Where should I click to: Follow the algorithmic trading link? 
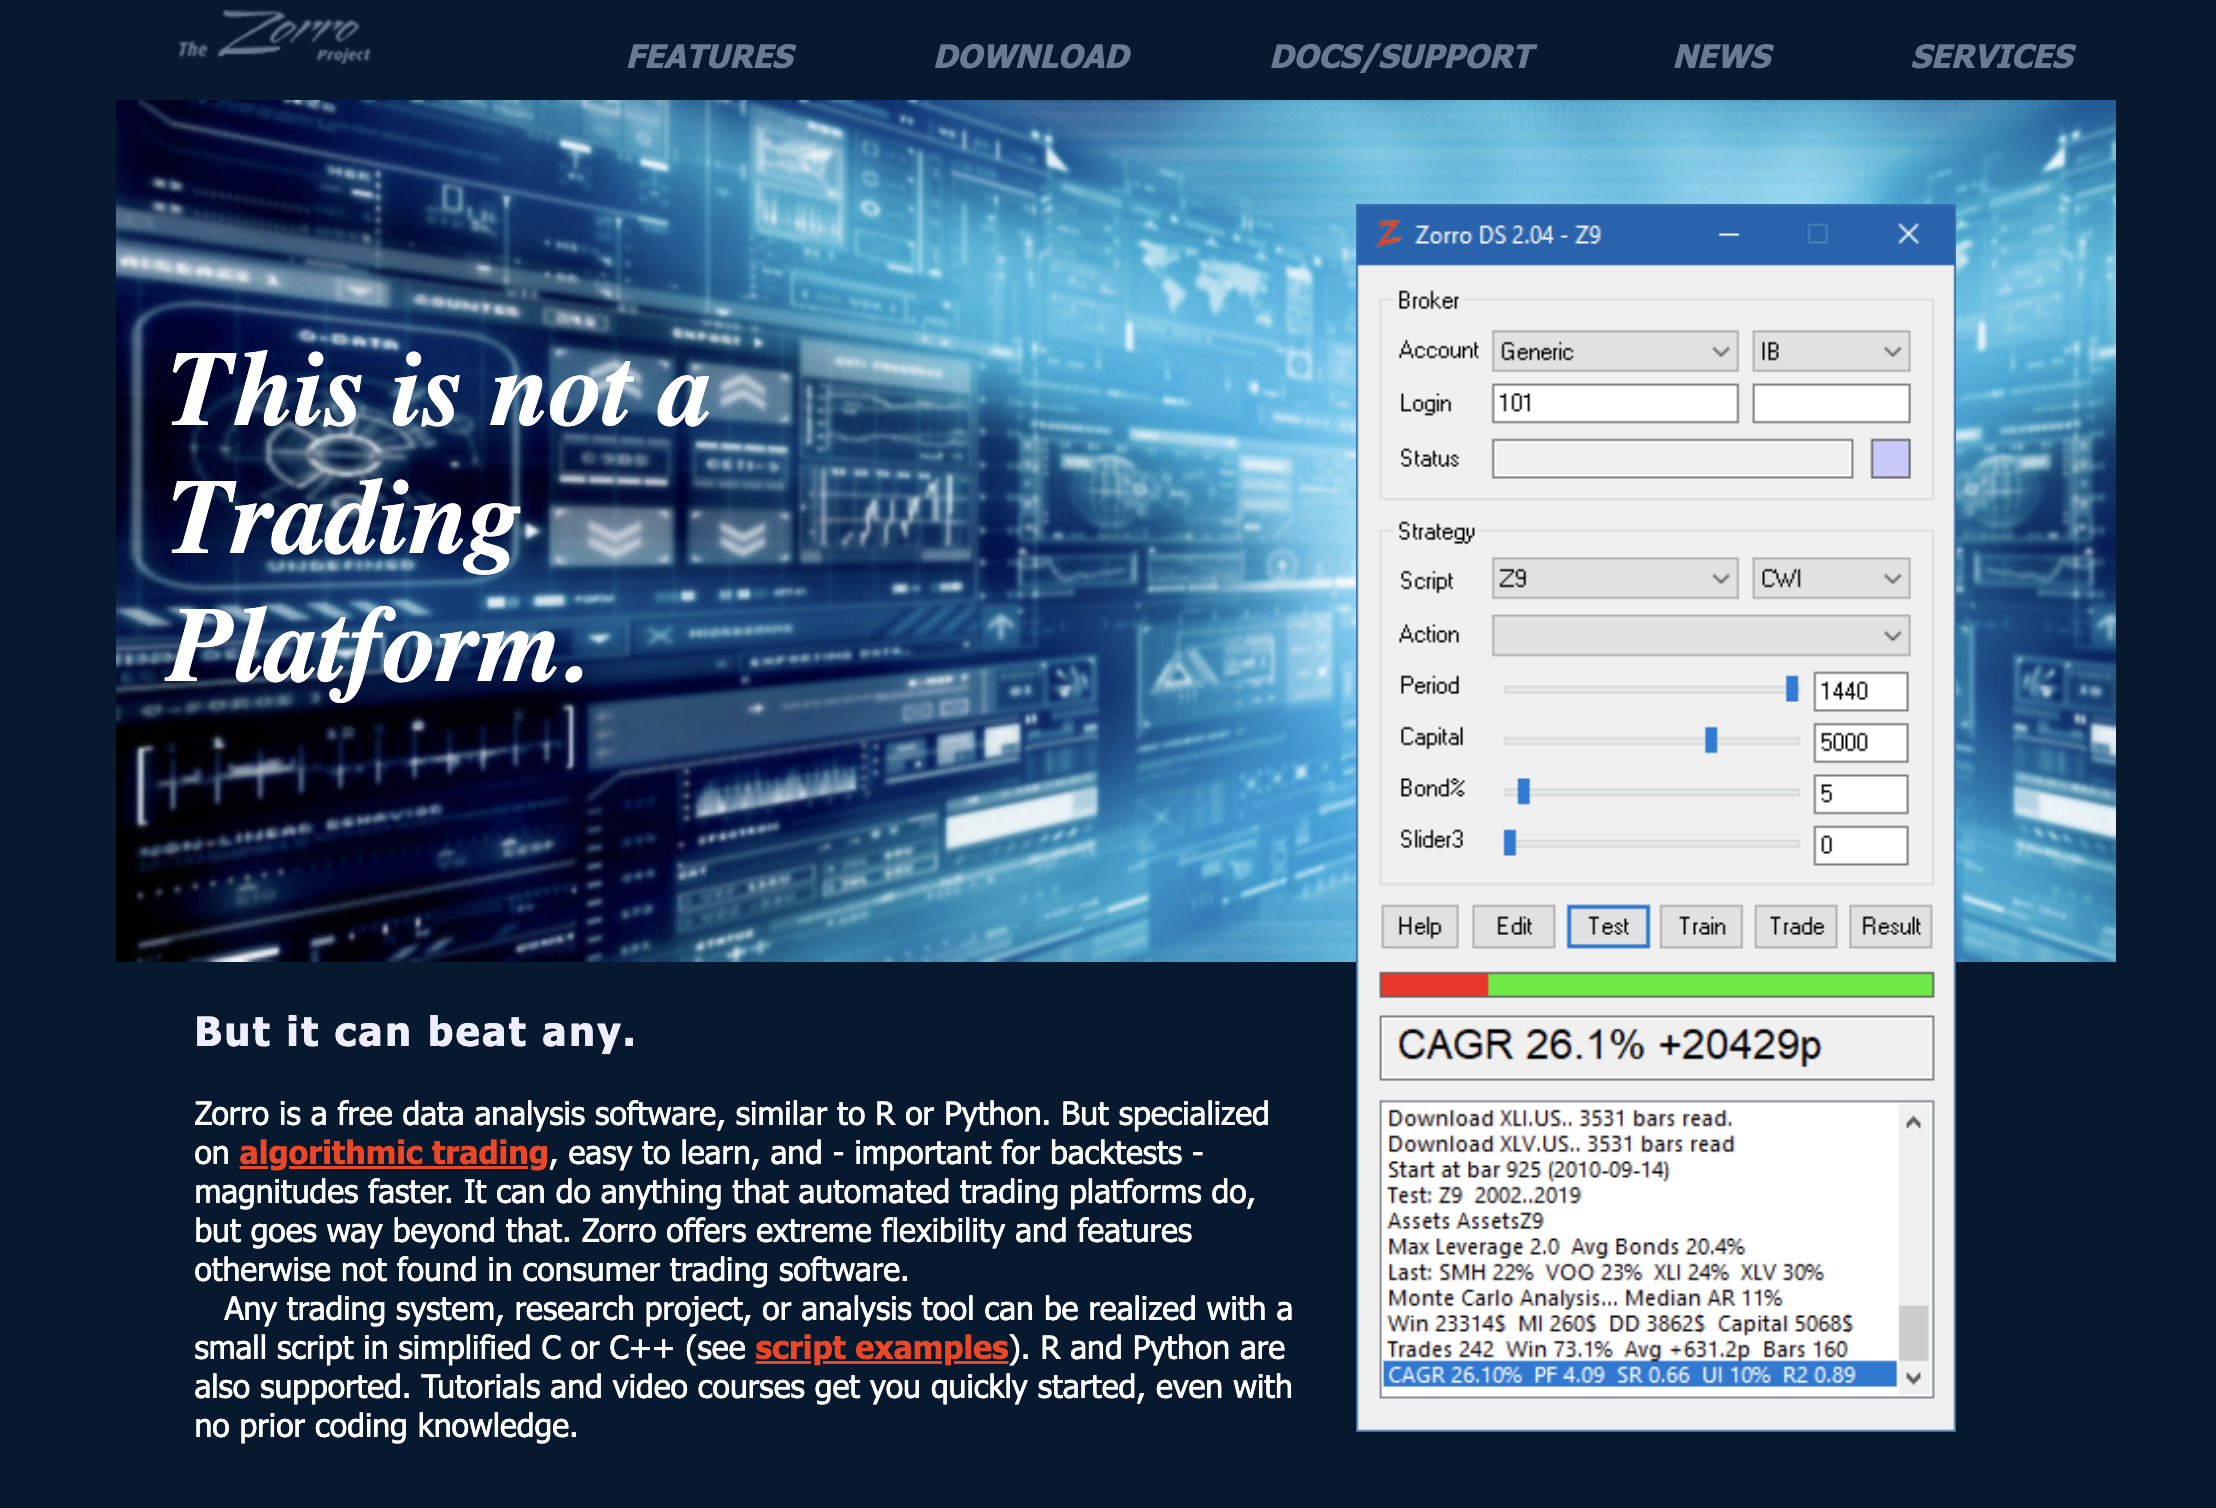point(393,1153)
